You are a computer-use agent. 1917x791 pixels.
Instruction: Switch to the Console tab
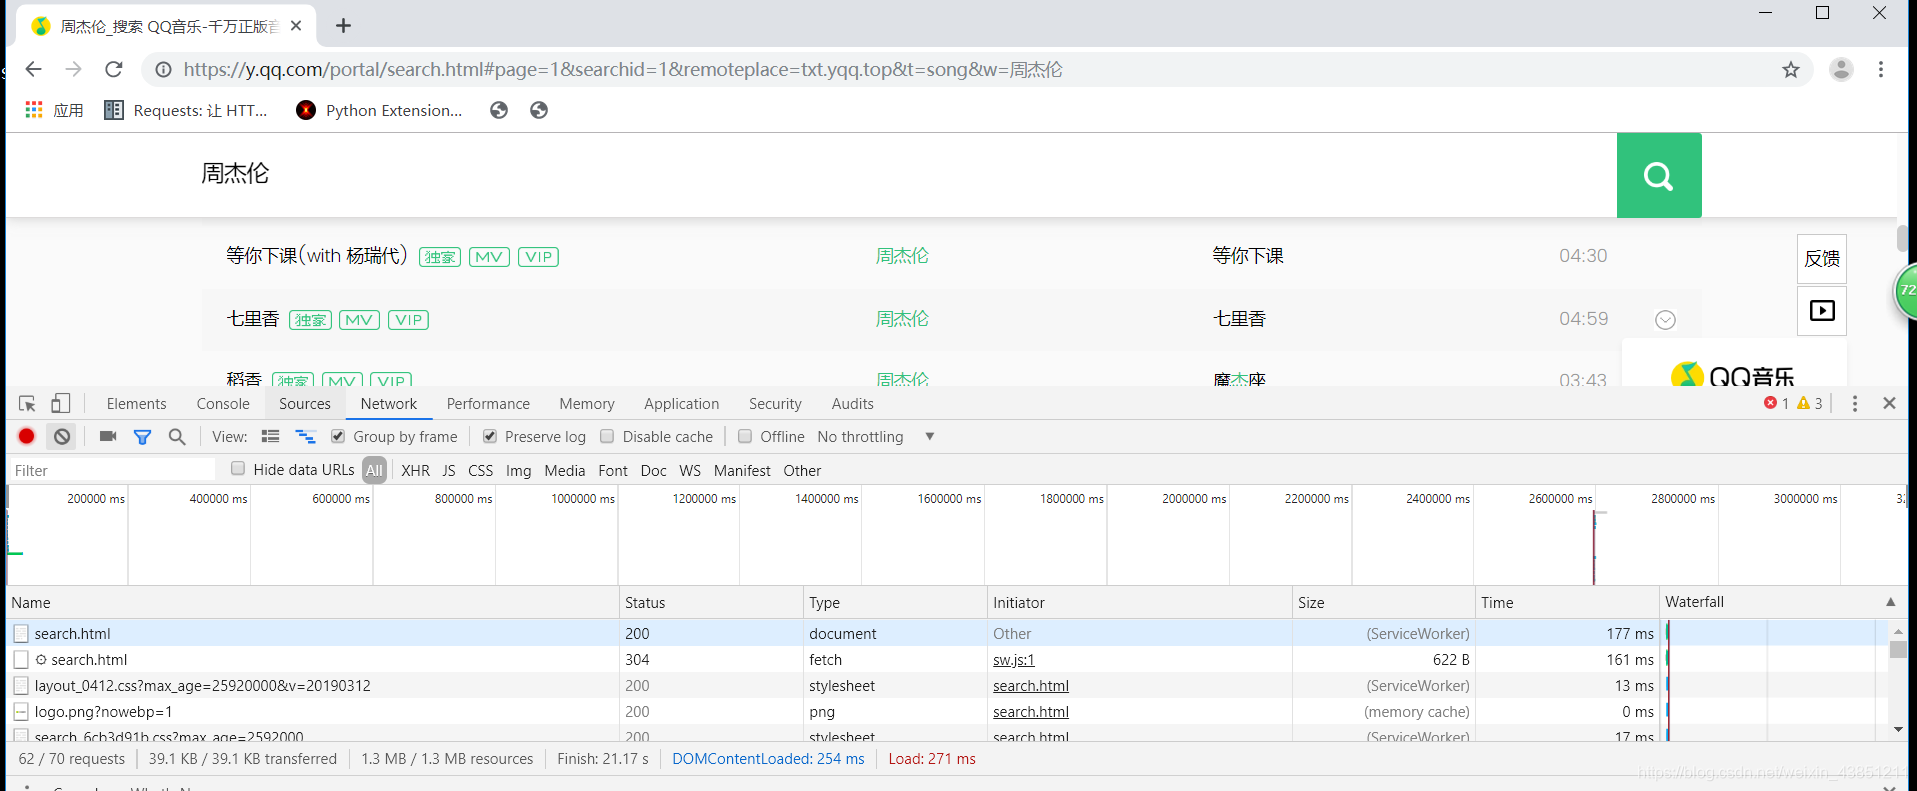tap(223, 404)
